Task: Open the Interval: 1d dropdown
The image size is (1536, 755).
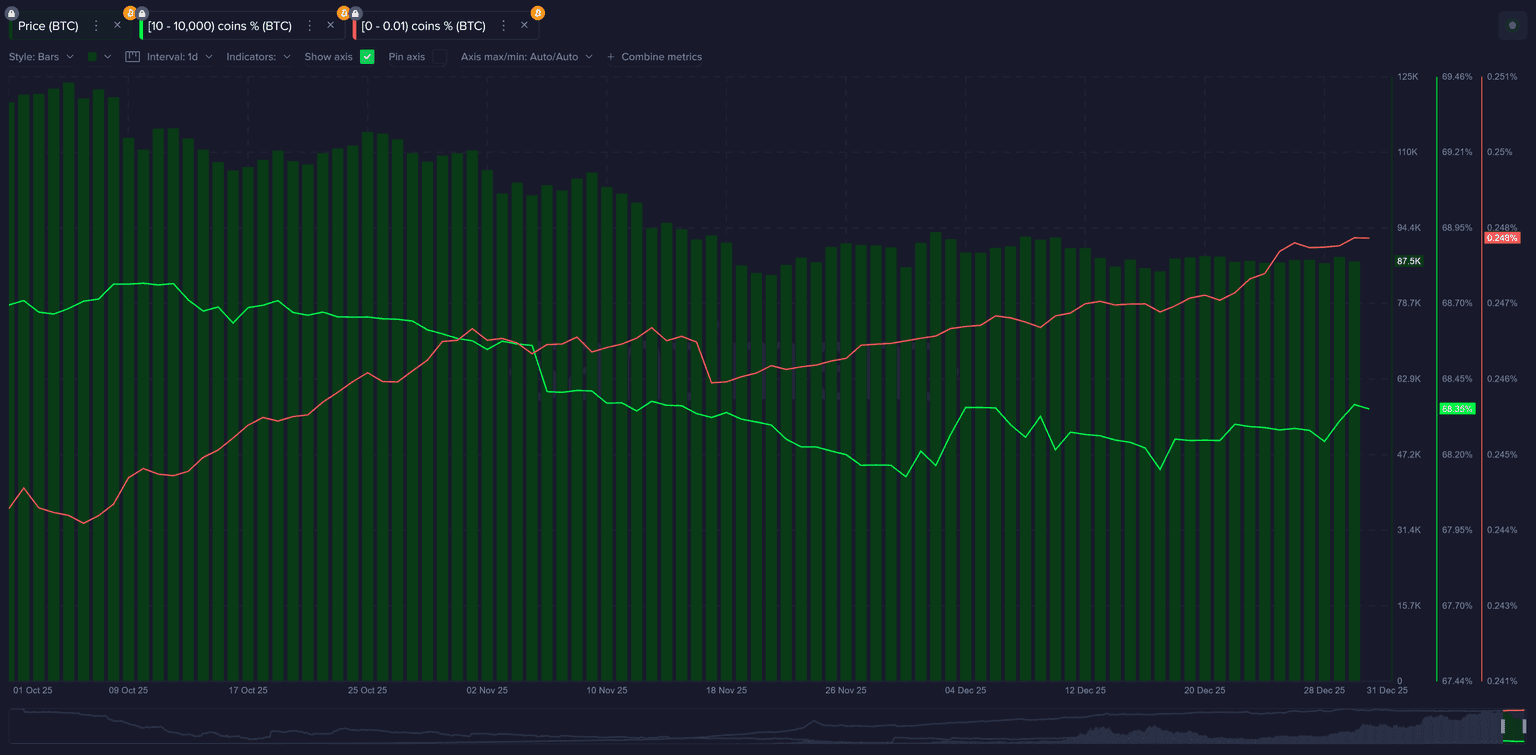Action: [179, 57]
